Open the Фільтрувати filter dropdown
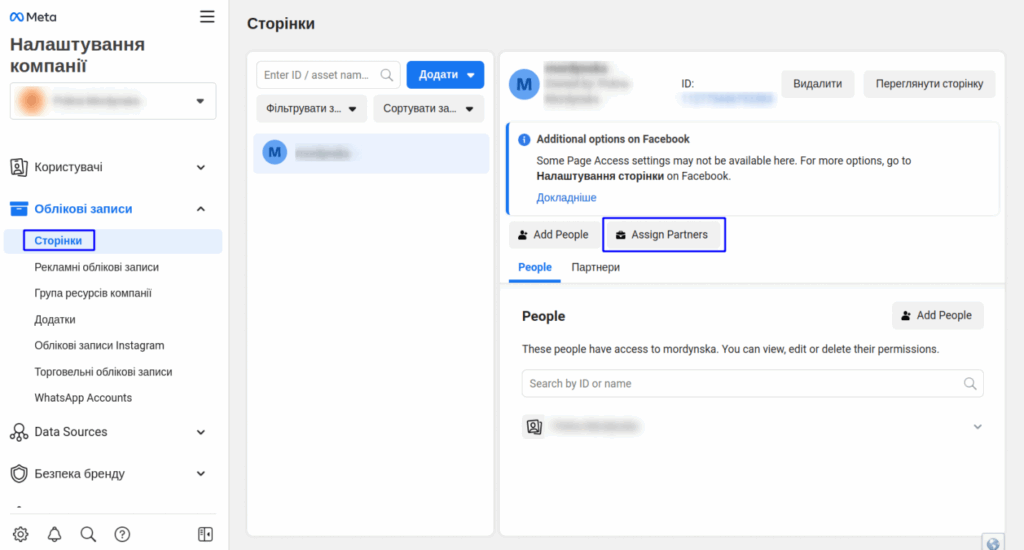The image size is (1024, 550). click(311, 109)
